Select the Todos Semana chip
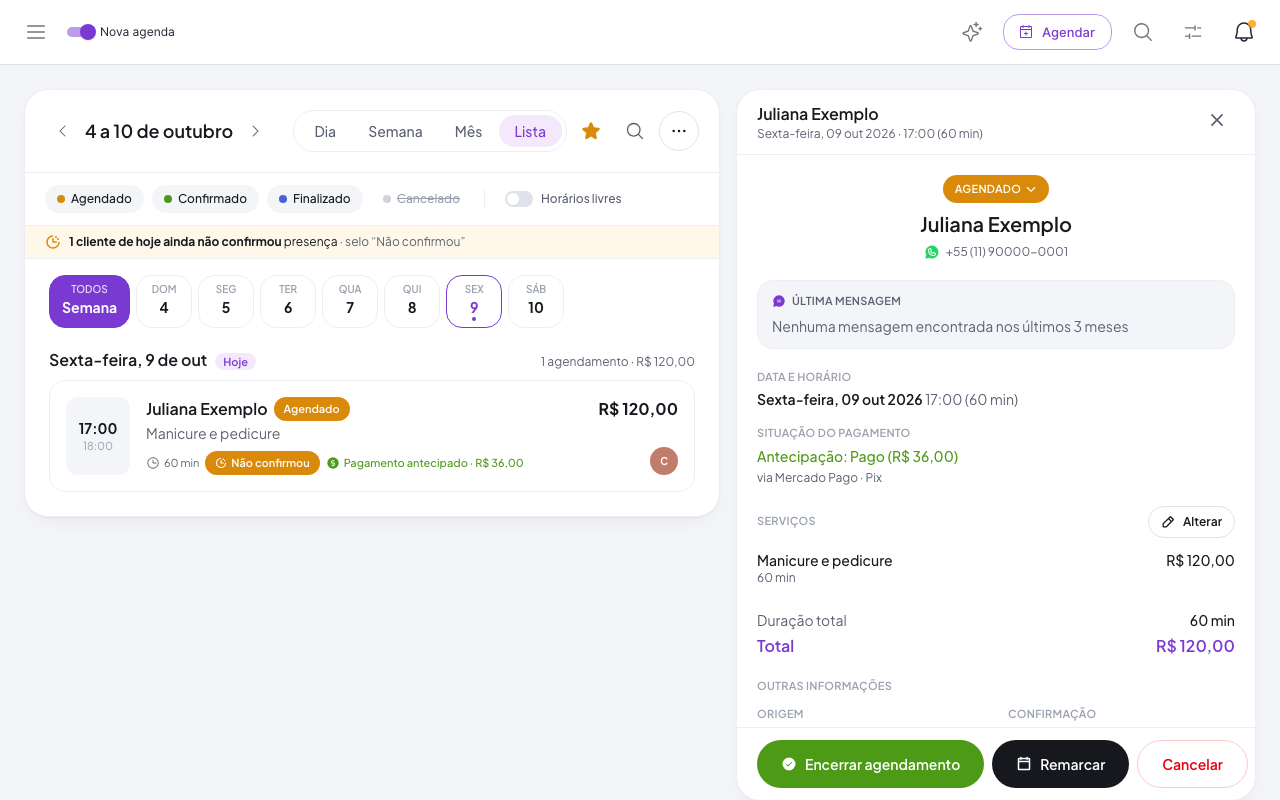The image size is (1280, 800). [89, 301]
